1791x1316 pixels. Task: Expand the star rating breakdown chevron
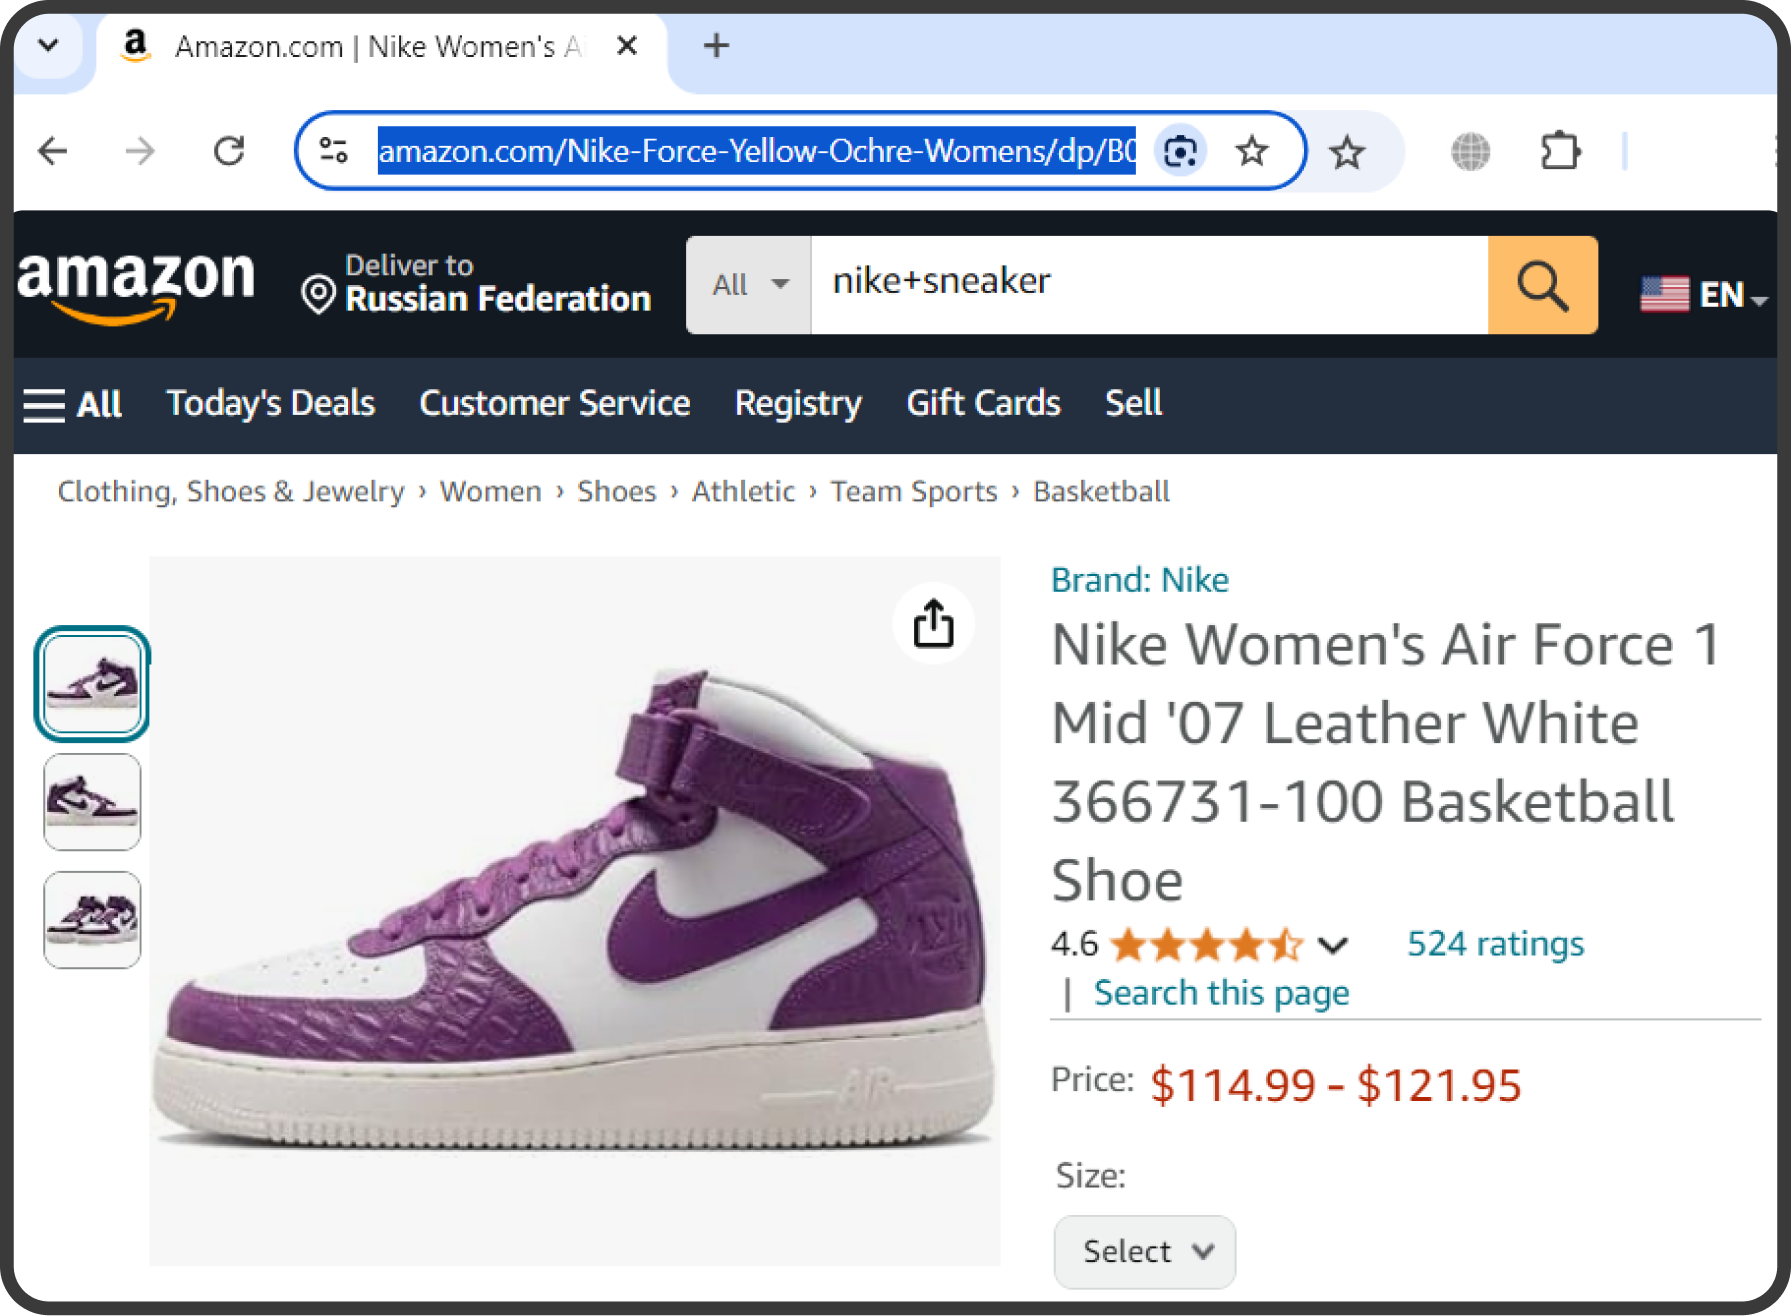coord(1333,945)
